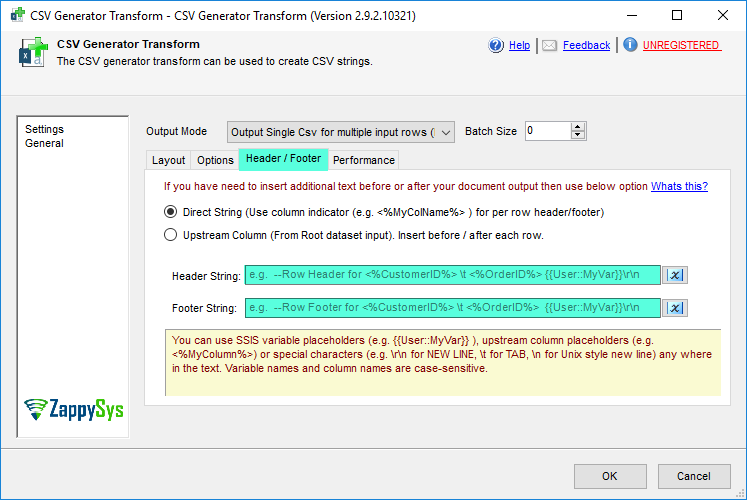Click the yellow SSIS placeholders hint box

pos(443,363)
